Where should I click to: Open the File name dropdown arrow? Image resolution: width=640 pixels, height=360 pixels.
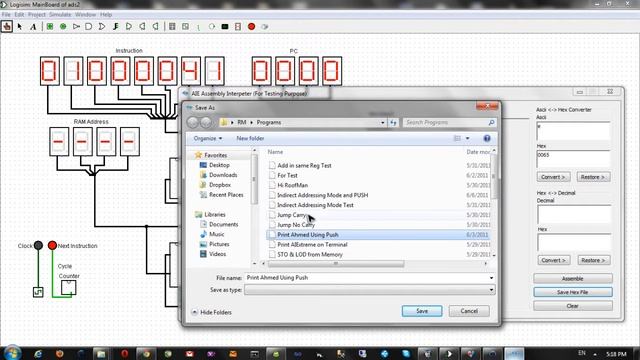click(x=491, y=278)
